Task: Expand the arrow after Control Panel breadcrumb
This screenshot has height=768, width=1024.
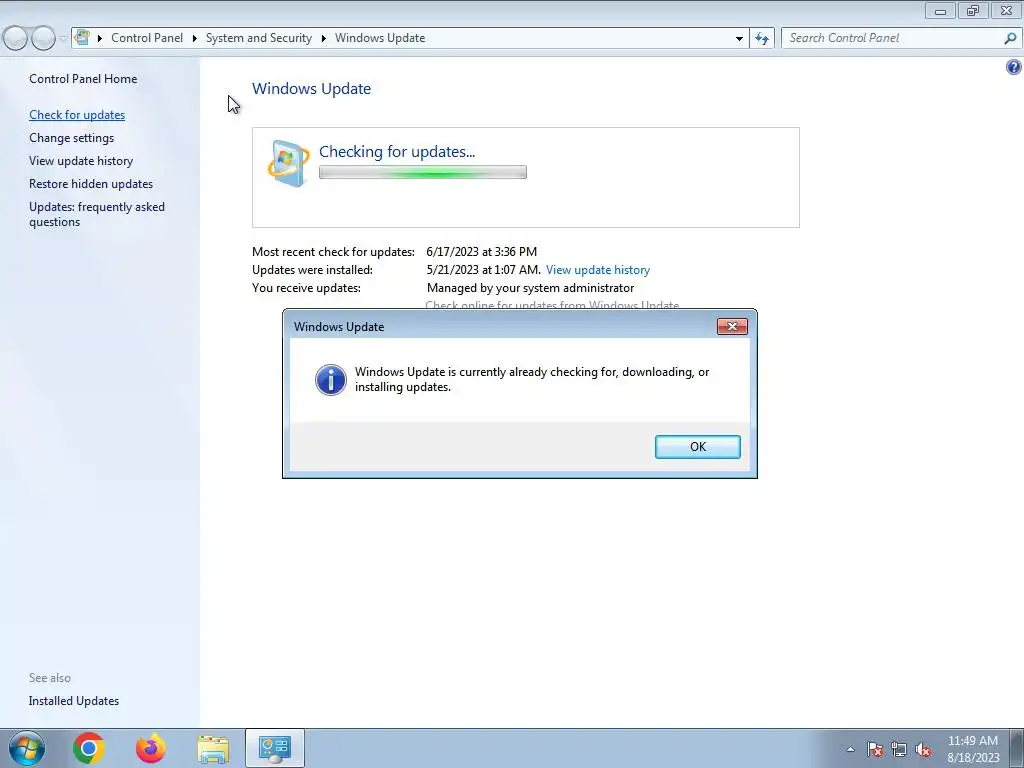Action: coord(195,38)
